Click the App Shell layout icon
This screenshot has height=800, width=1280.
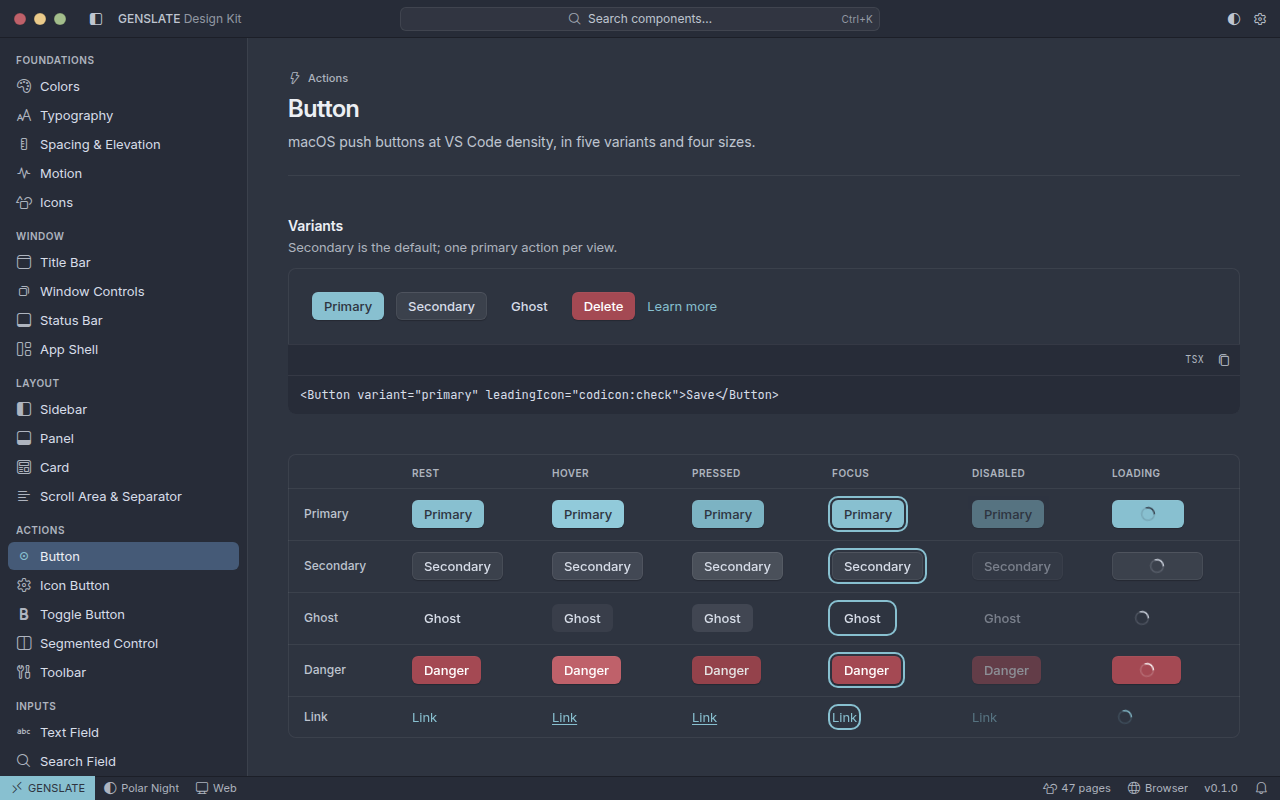click(x=24, y=350)
